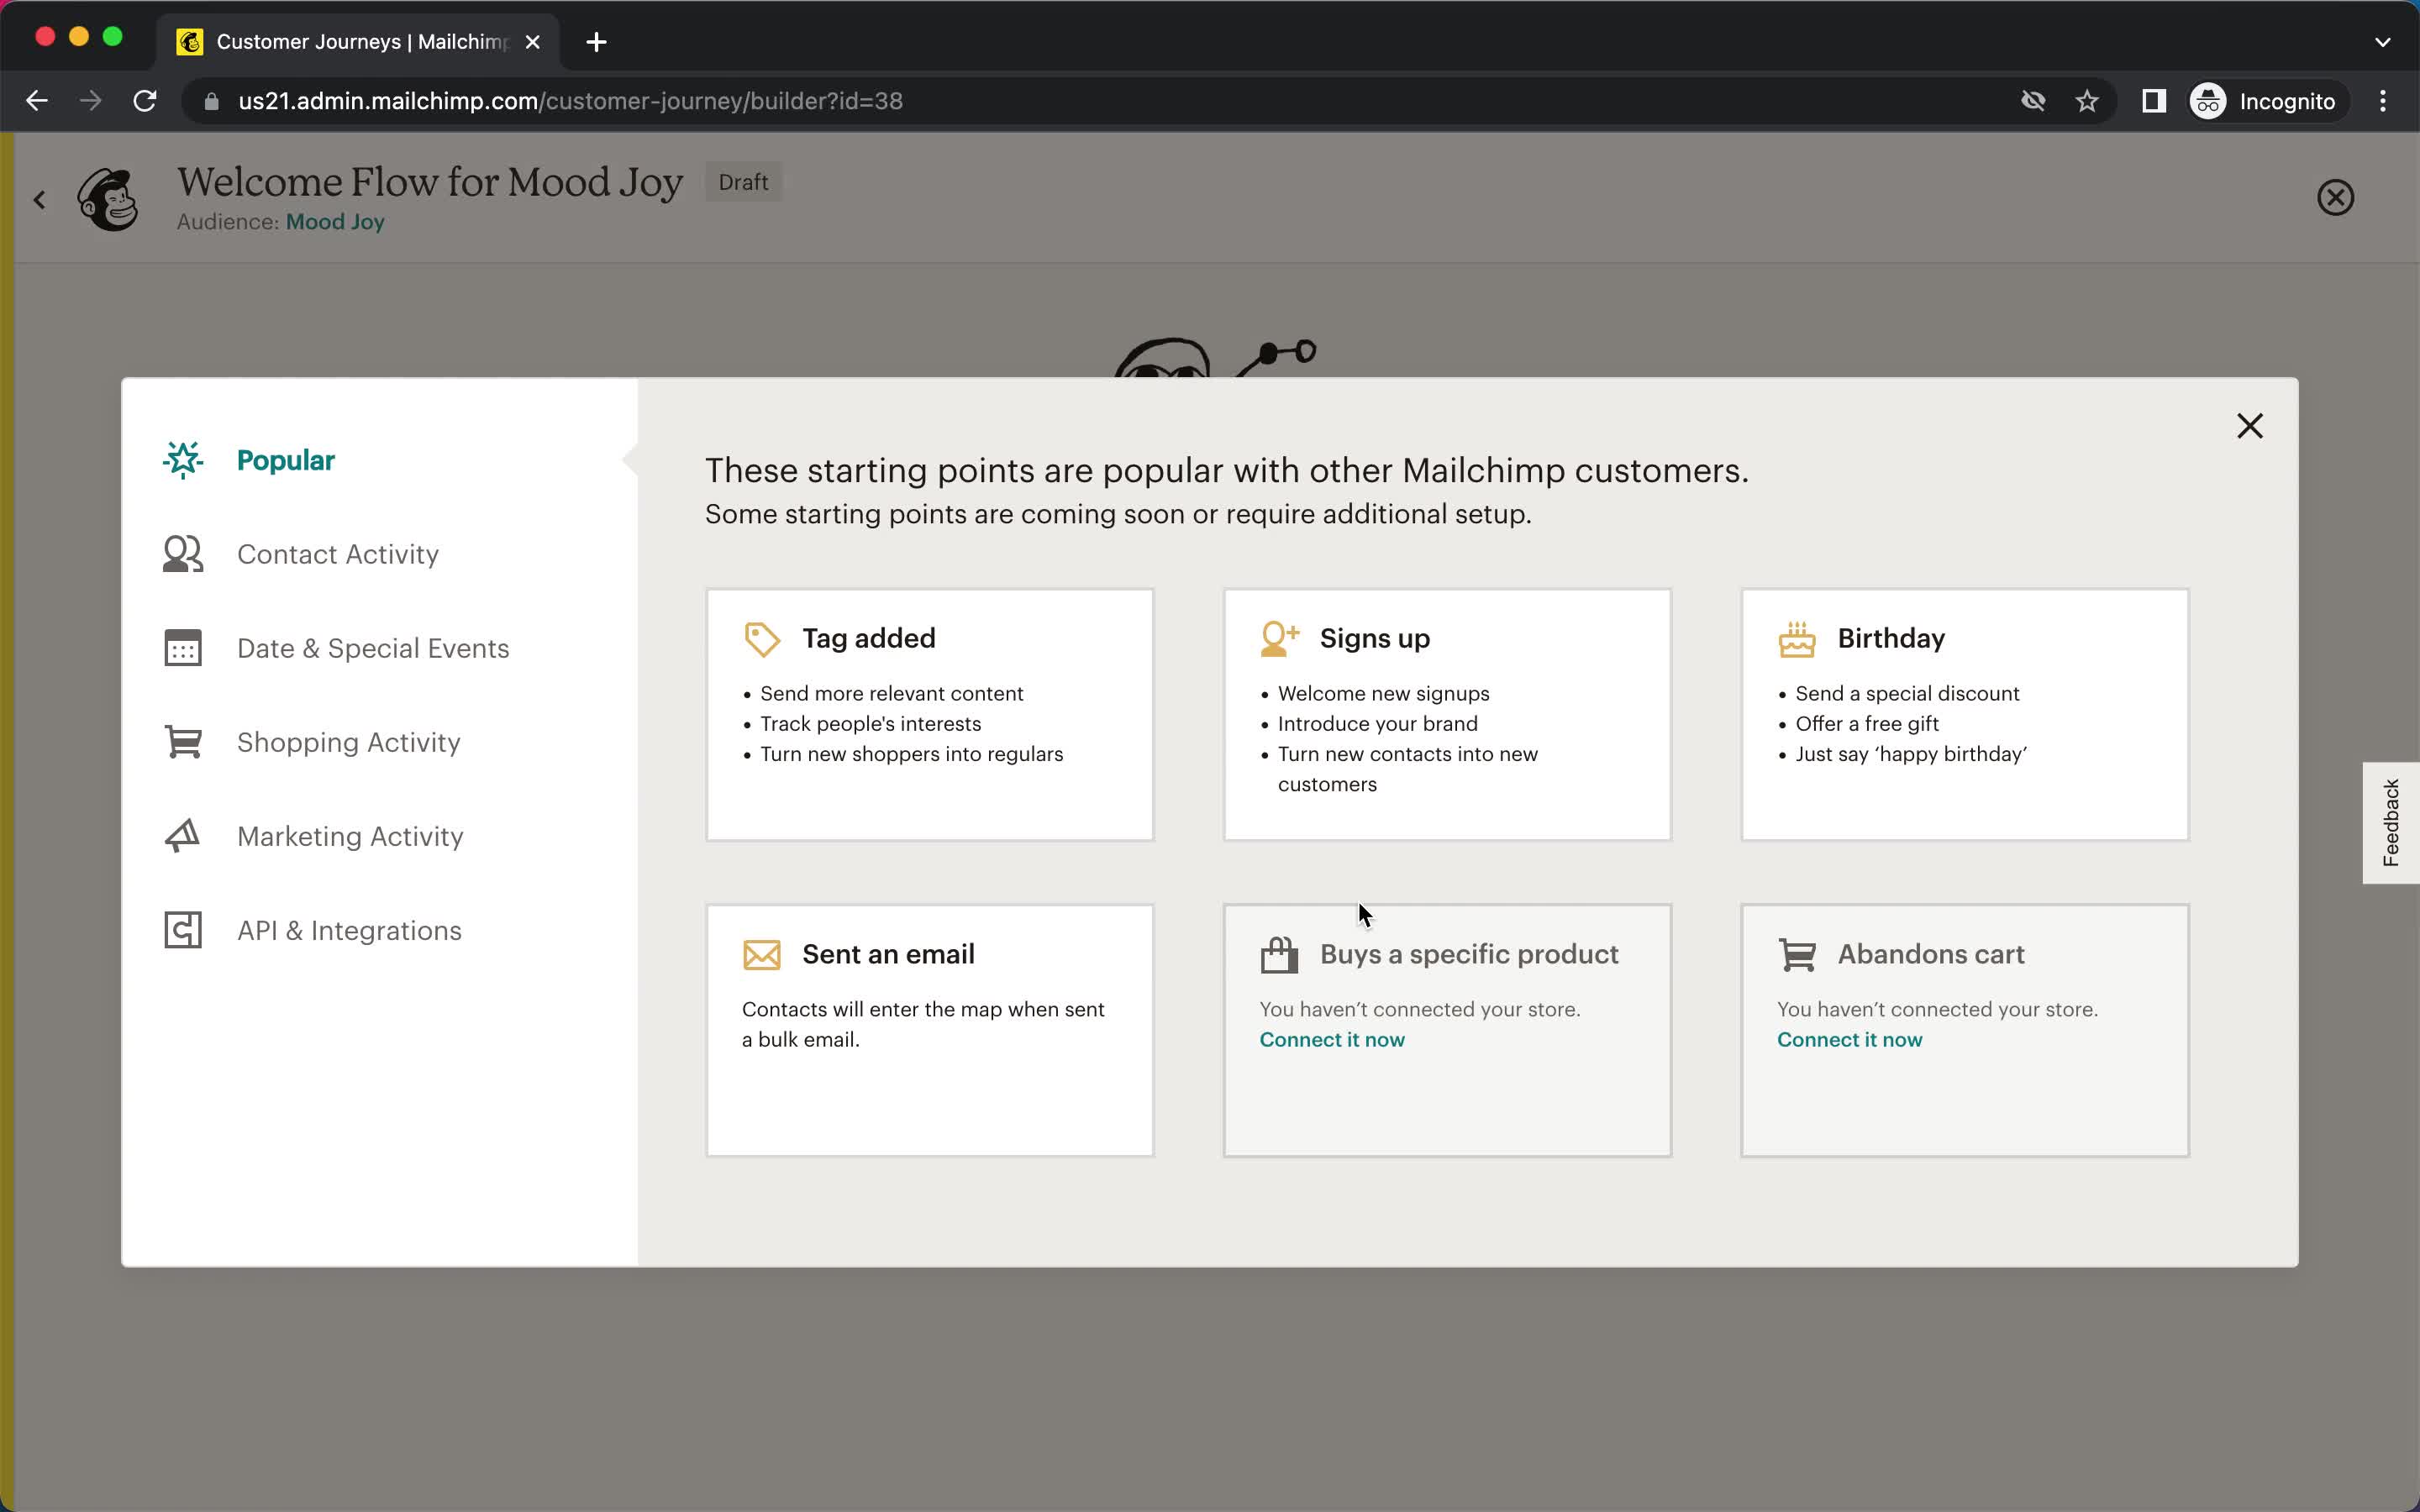Viewport: 2420px width, 1512px height.
Task: Click the Mood Joy audience link
Action: click(334, 221)
